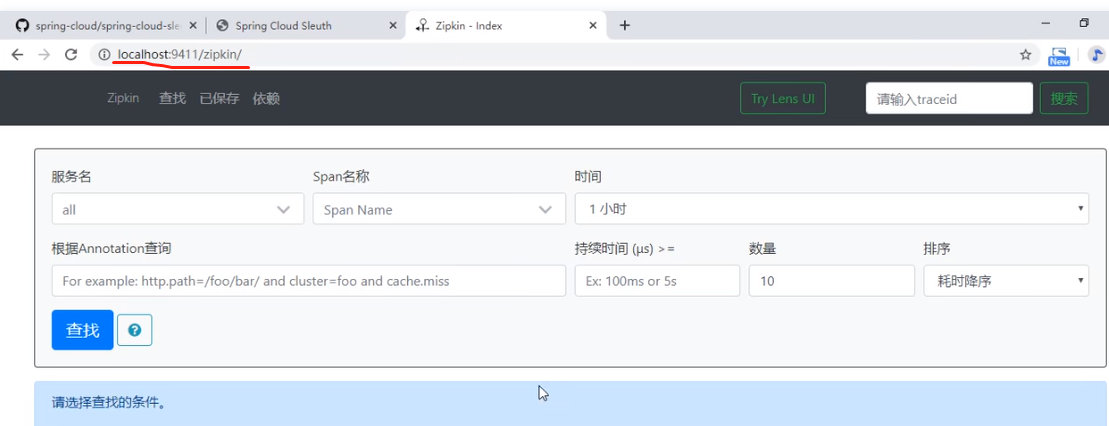Image resolution: width=1109 pixels, height=426 pixels.
Task: Open the extension with New badge
Action: click(x=1059, y=56)
